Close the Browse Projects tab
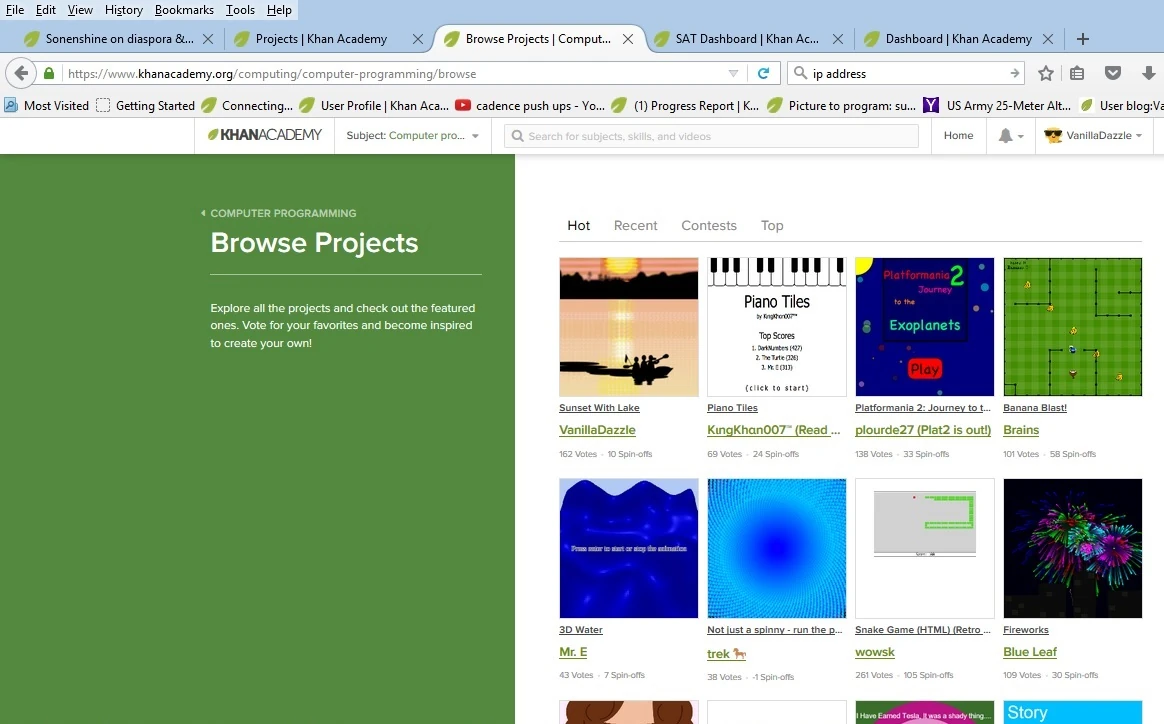The image size is (1164, 724). 628,39
